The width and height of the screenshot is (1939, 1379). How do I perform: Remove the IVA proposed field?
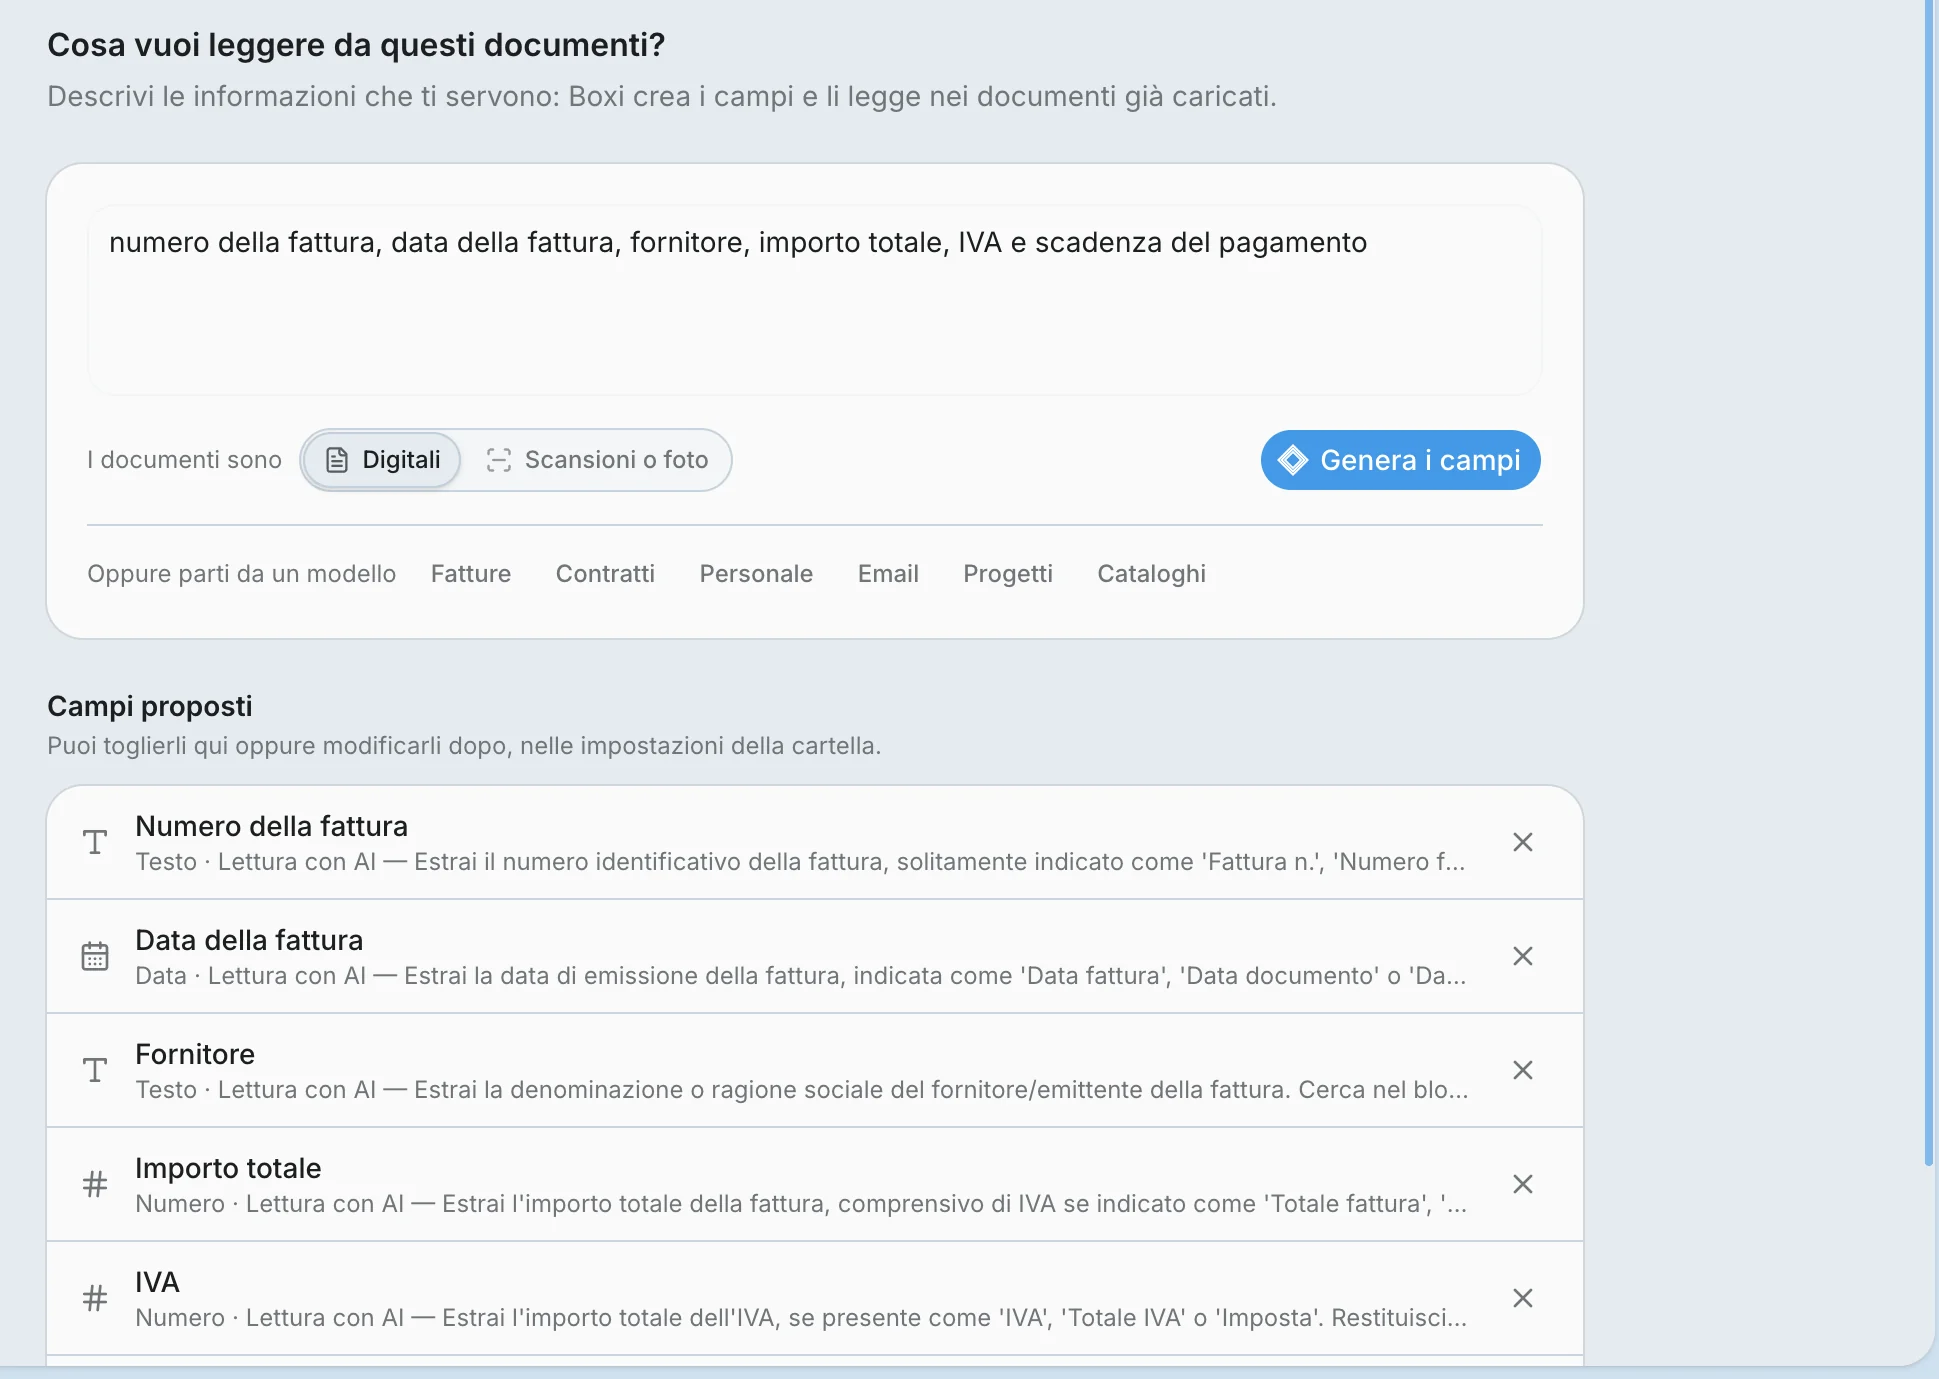point(1522,1298)
